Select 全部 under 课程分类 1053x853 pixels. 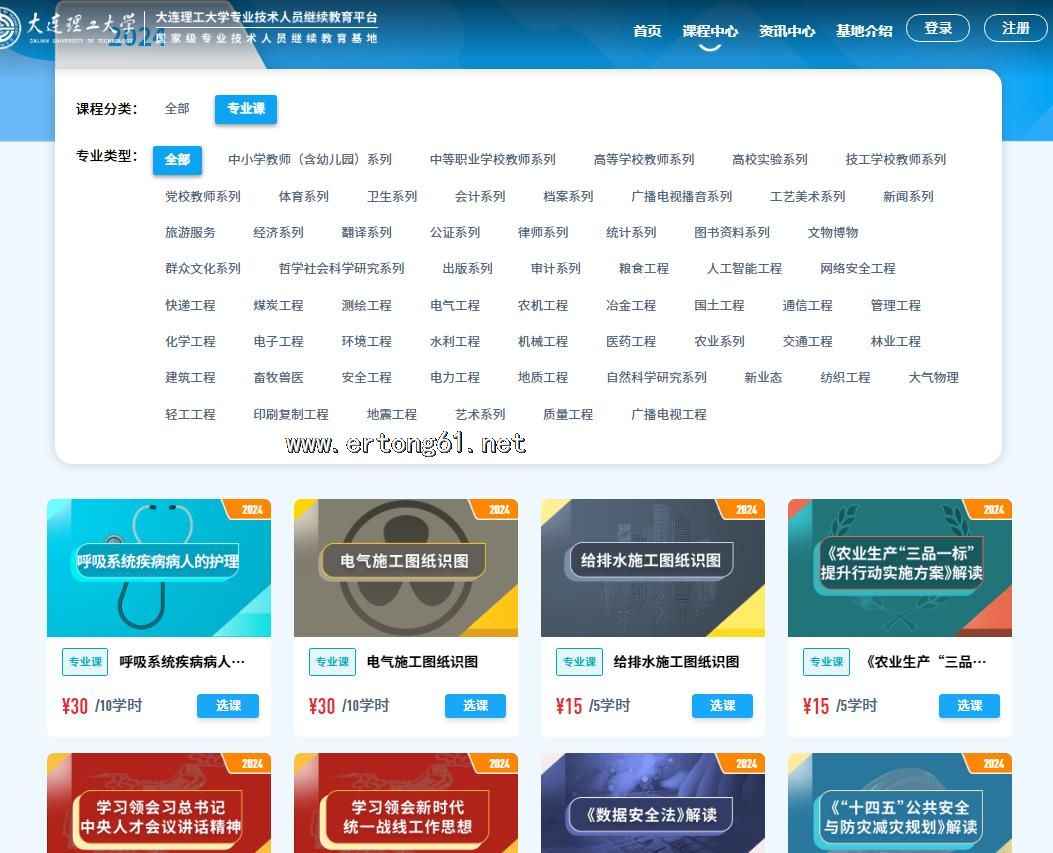click(177, 109)
